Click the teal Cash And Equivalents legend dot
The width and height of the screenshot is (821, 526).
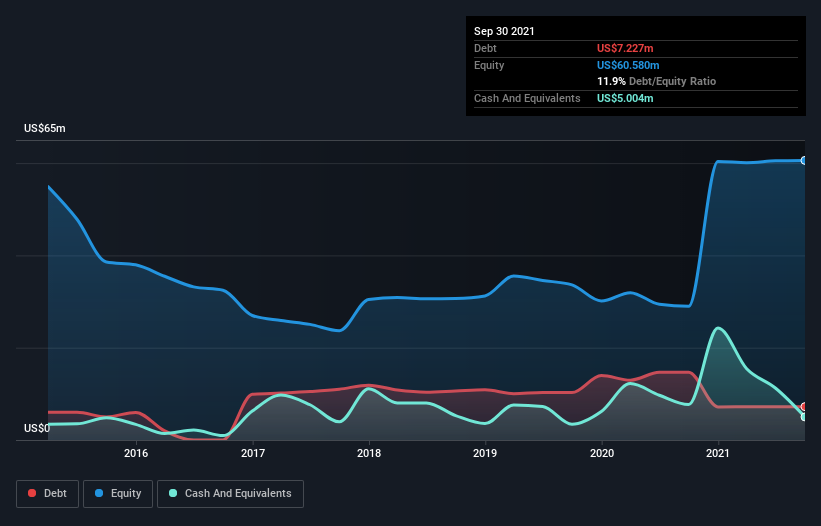pyautogui.click(x=173, y=493)
